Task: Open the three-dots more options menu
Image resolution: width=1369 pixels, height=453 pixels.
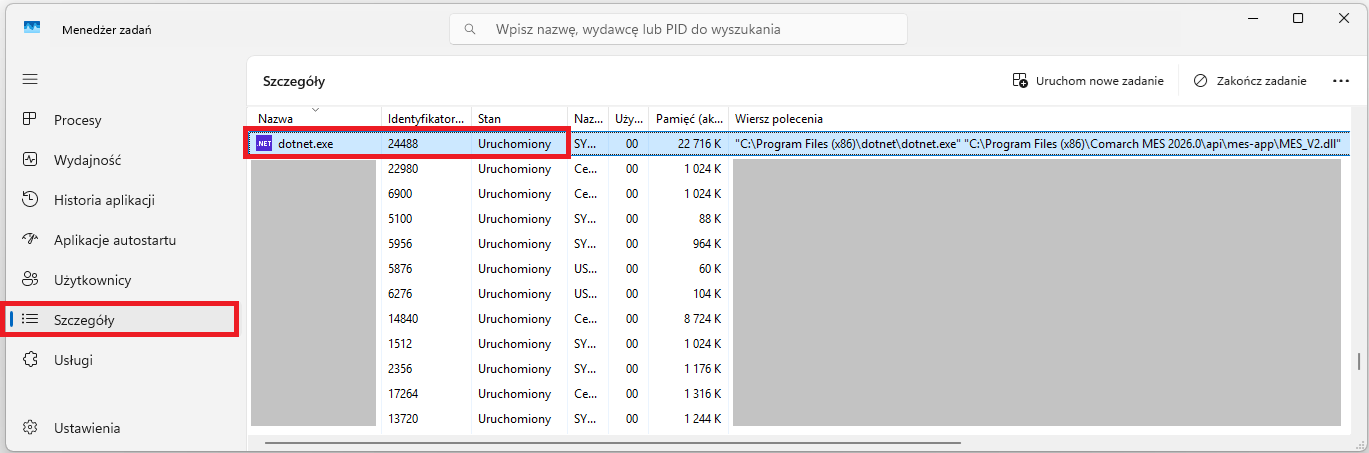Action: pyautogui.click(x=1341, y=81)
